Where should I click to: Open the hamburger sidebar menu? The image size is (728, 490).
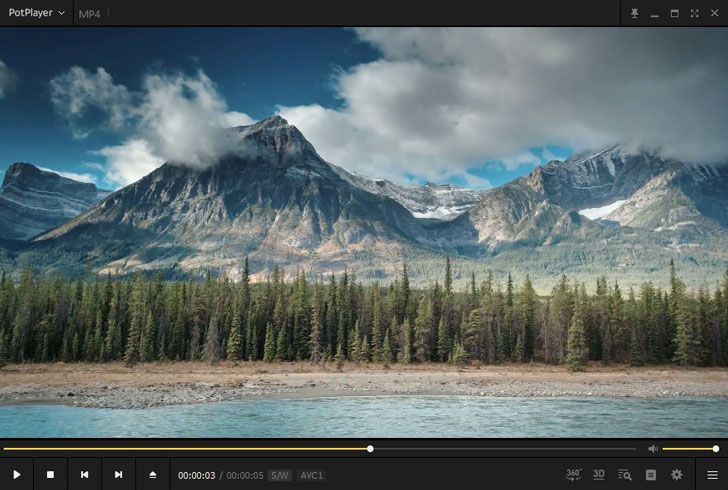712,474
